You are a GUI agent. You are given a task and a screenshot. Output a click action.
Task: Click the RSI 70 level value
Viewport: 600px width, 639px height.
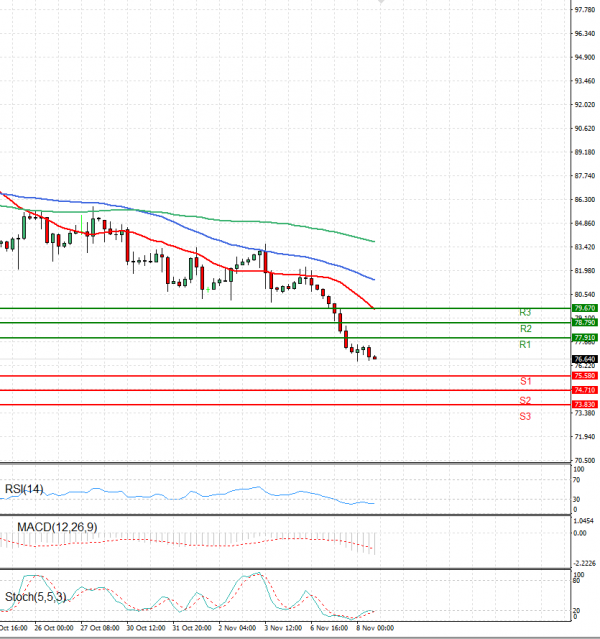click(x=576, y=480)
